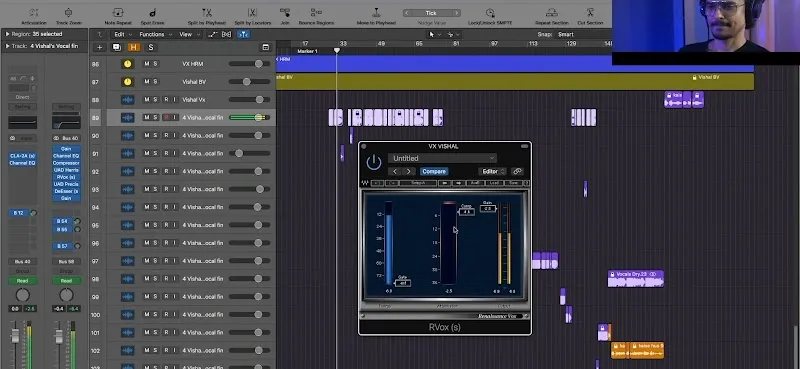Click the Waves logo in RVox toolbar
The width and height of the screenshot is (800, 369).
click(x=365, y=183)
